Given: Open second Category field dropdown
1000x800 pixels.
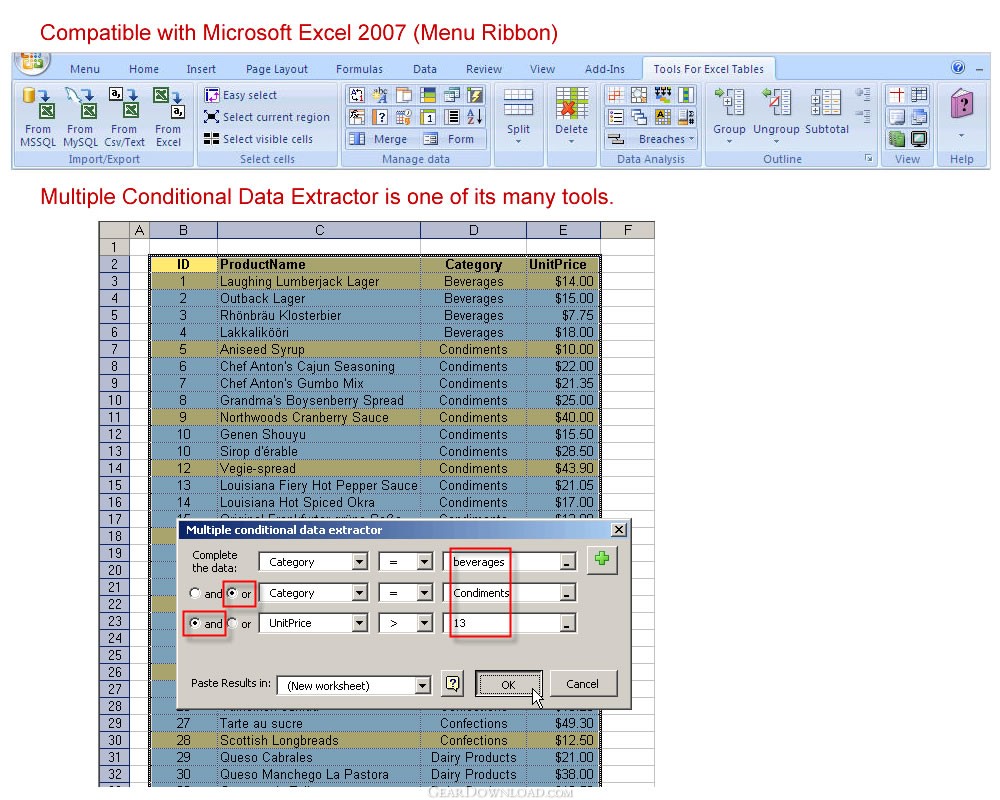Looking at the screenshot, I should click(360, 593).
